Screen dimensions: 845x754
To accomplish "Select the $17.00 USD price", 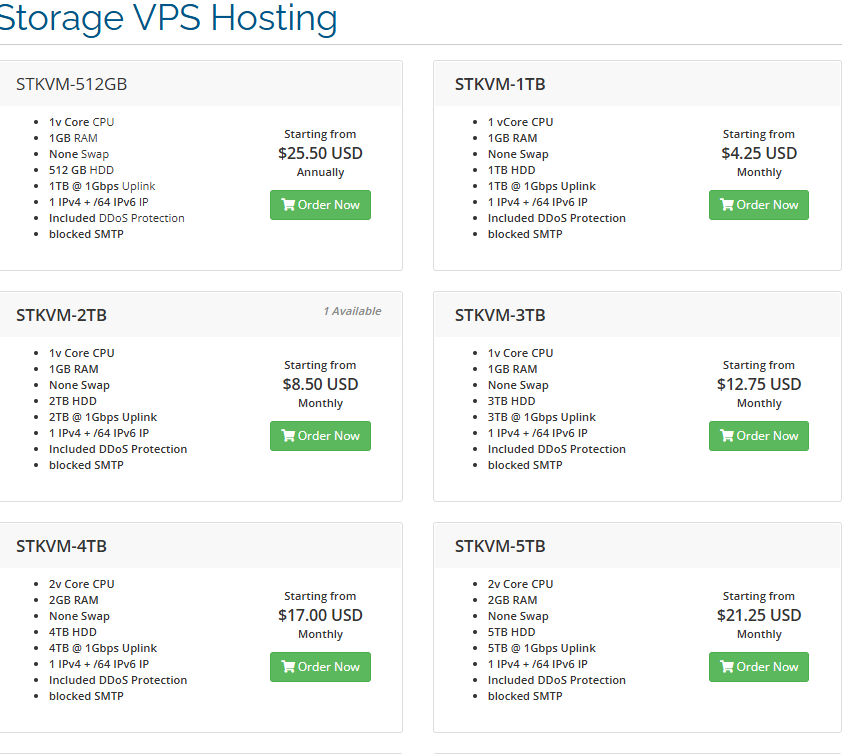I will point(320,615).
